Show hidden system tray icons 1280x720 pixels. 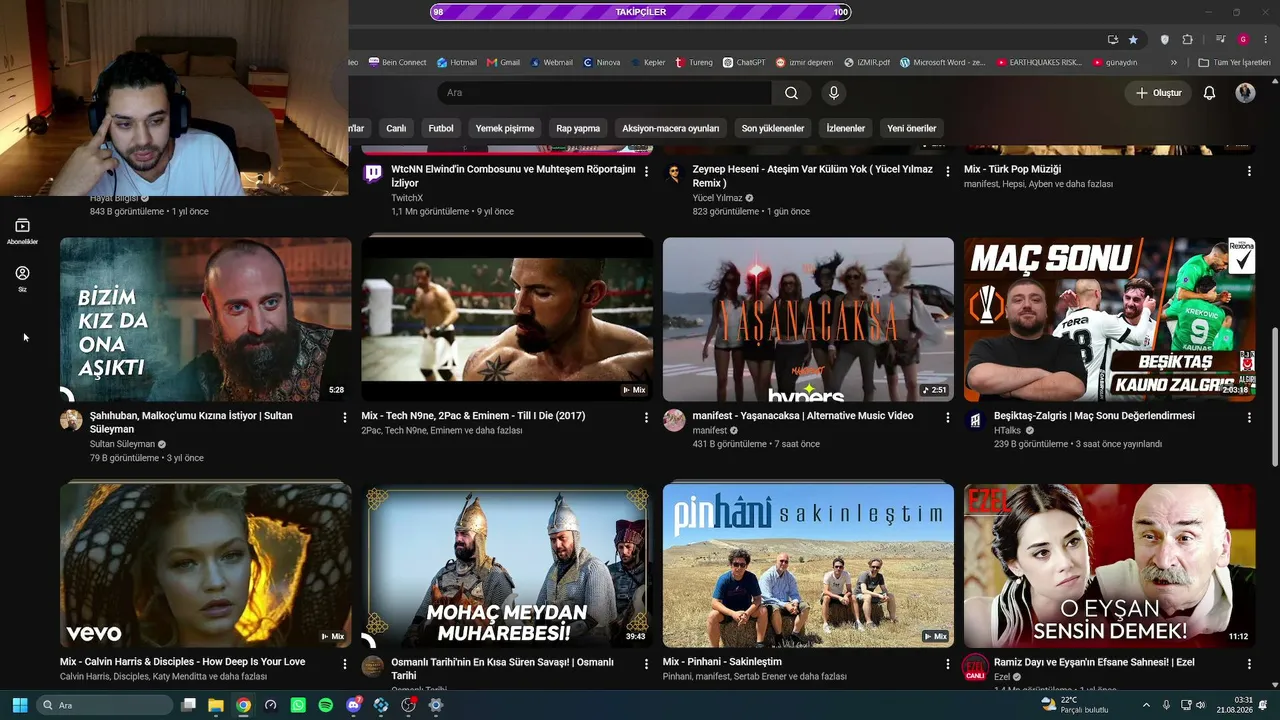tap(1146, 705)
